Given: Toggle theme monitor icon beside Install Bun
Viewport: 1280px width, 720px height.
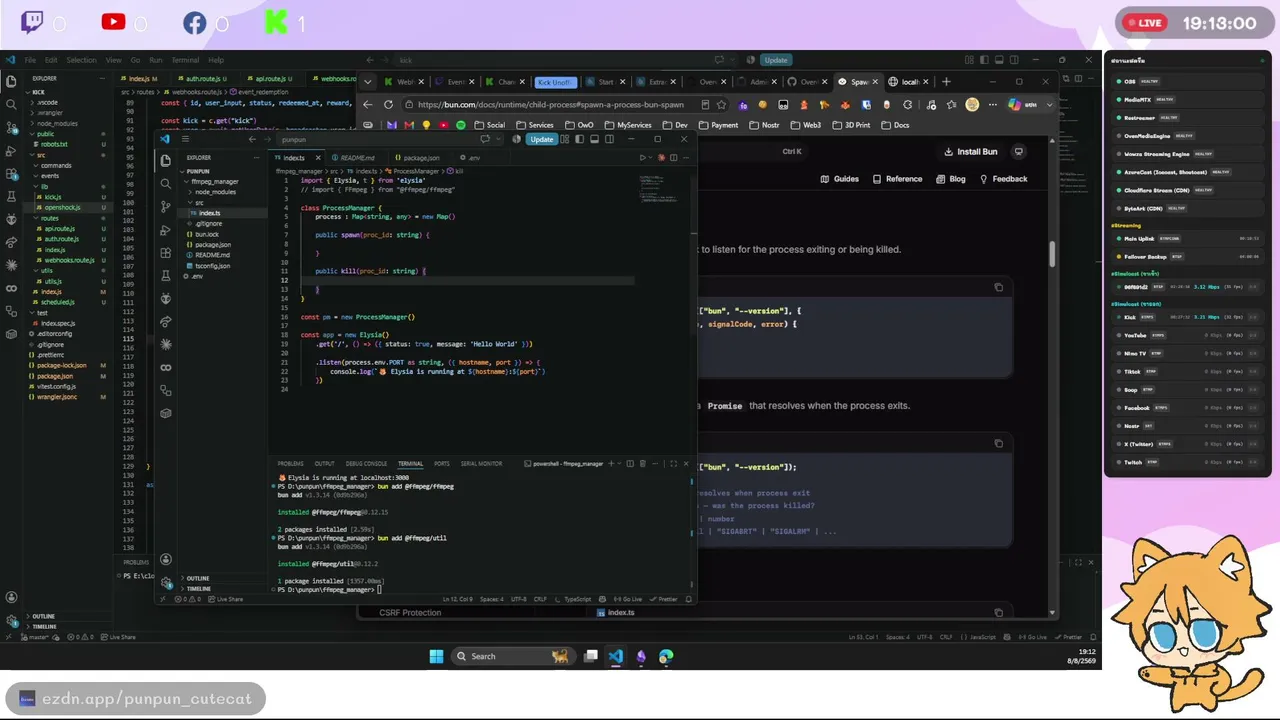Looking at the screenshot, I should pos(1018,152).
